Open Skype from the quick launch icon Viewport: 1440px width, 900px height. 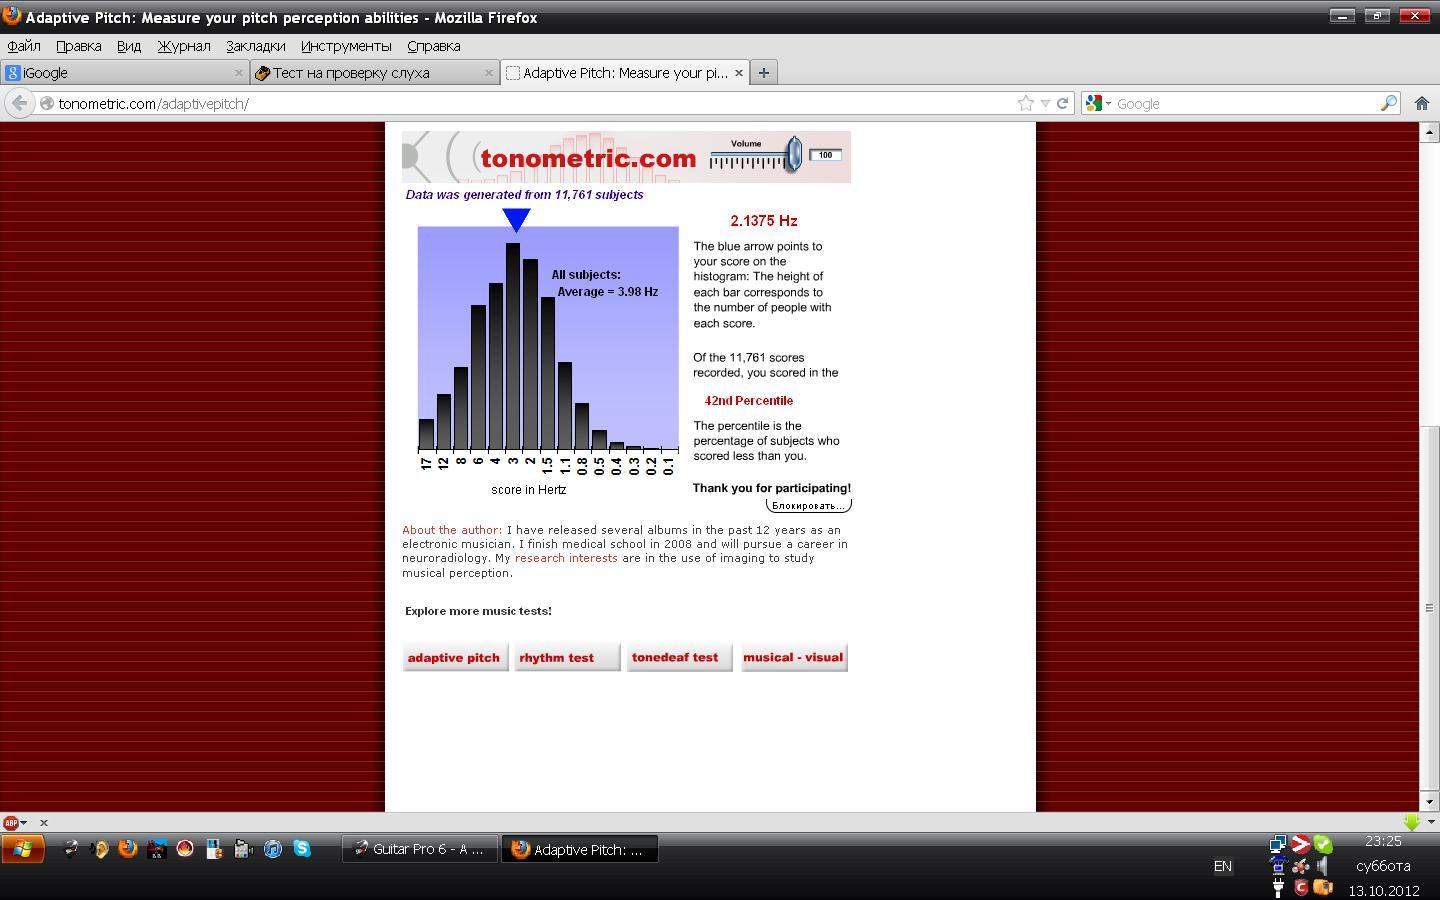pos(301,849)
